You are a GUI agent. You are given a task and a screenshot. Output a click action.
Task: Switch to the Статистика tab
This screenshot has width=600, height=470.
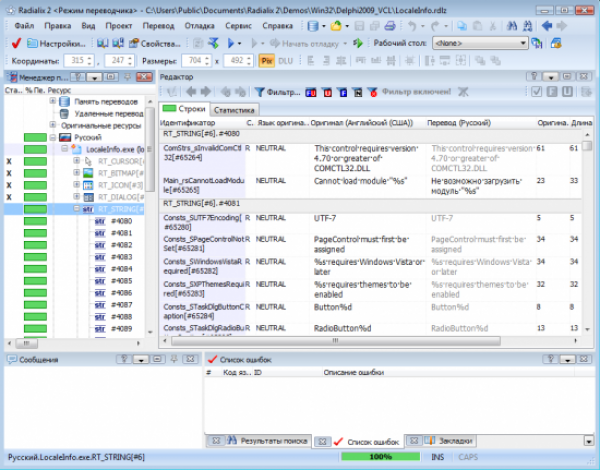click(x=233, y=109)
